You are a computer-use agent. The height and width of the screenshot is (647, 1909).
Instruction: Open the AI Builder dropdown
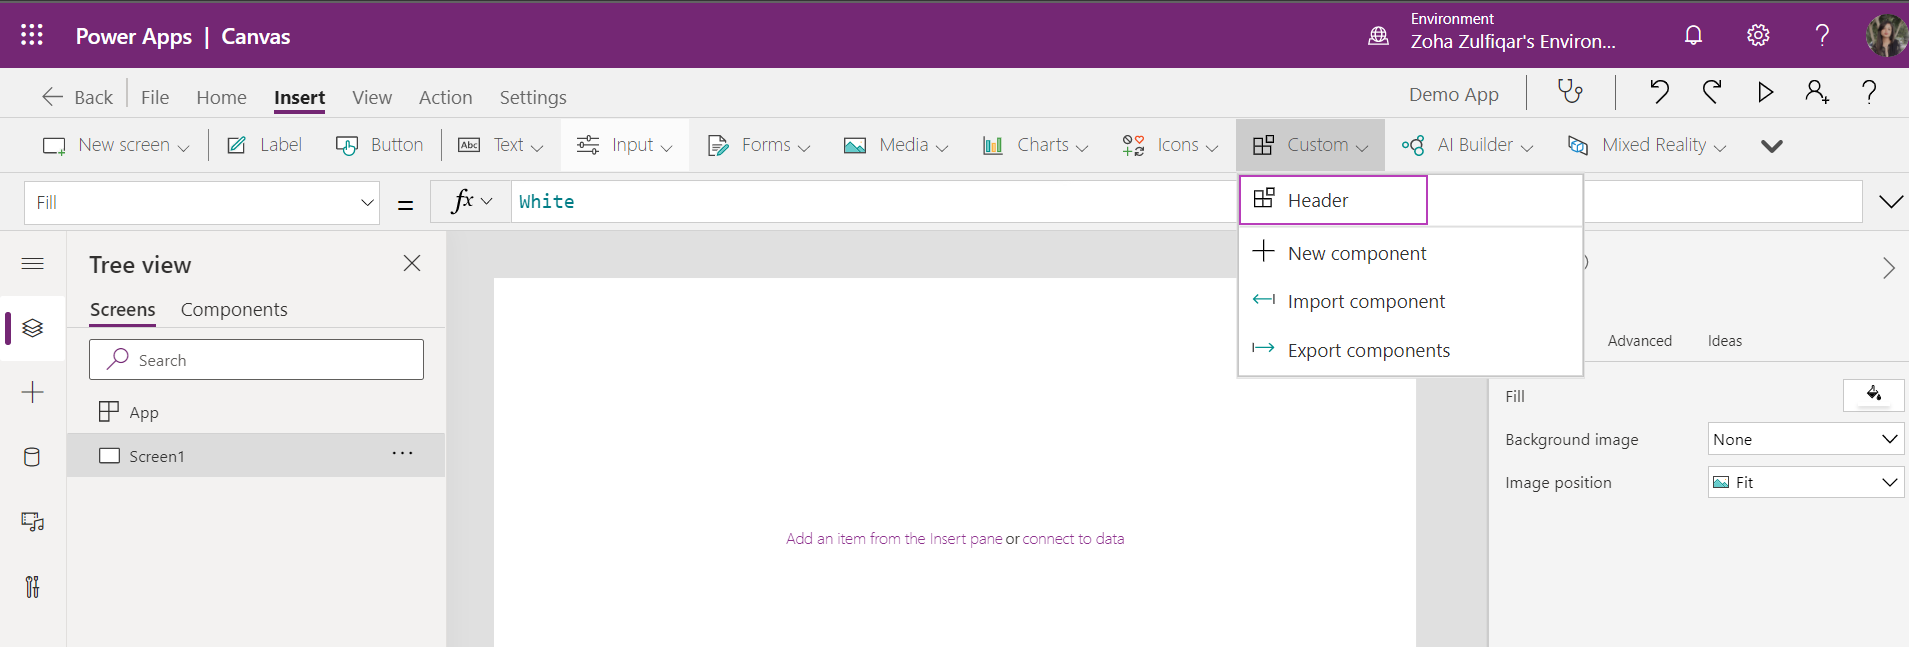[x=1467, y=145]
